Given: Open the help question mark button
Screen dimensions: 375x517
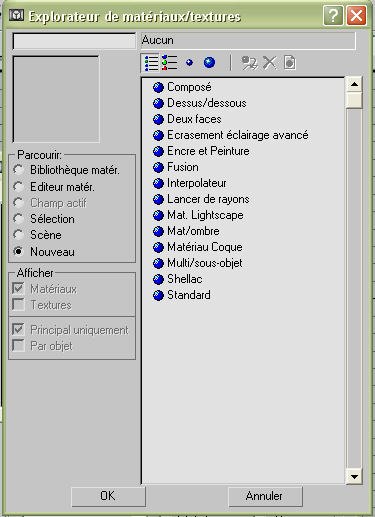Looking at the screenshot, I should [x=333, y=15].
